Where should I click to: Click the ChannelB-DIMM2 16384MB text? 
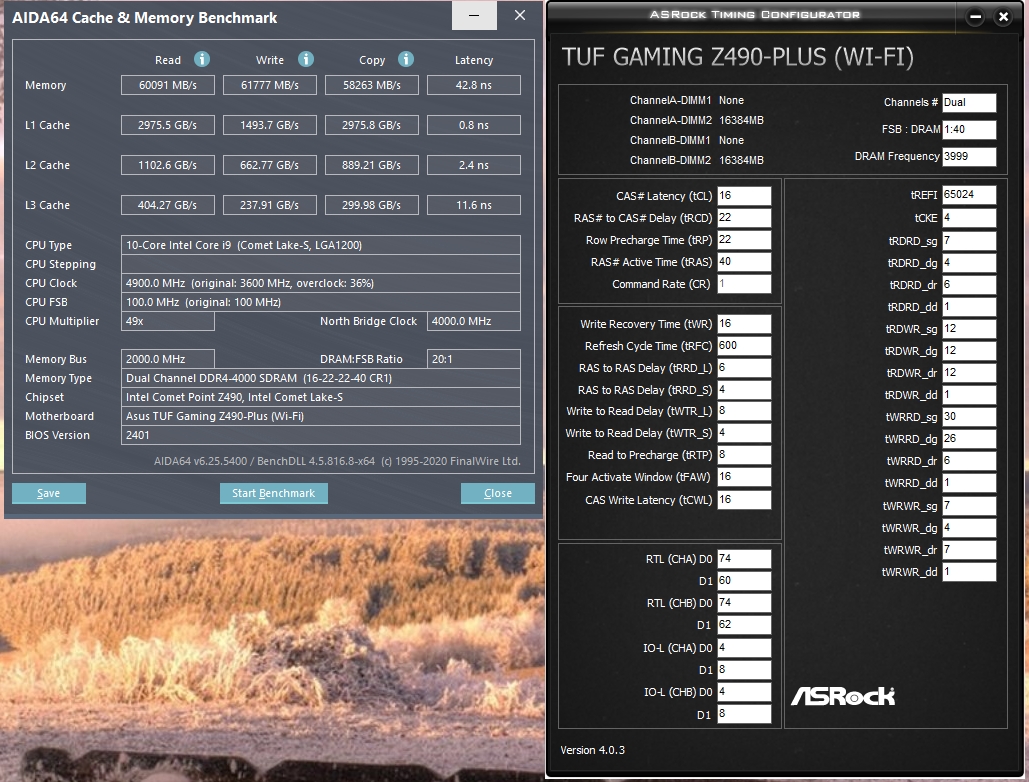[x=696, y=160]
